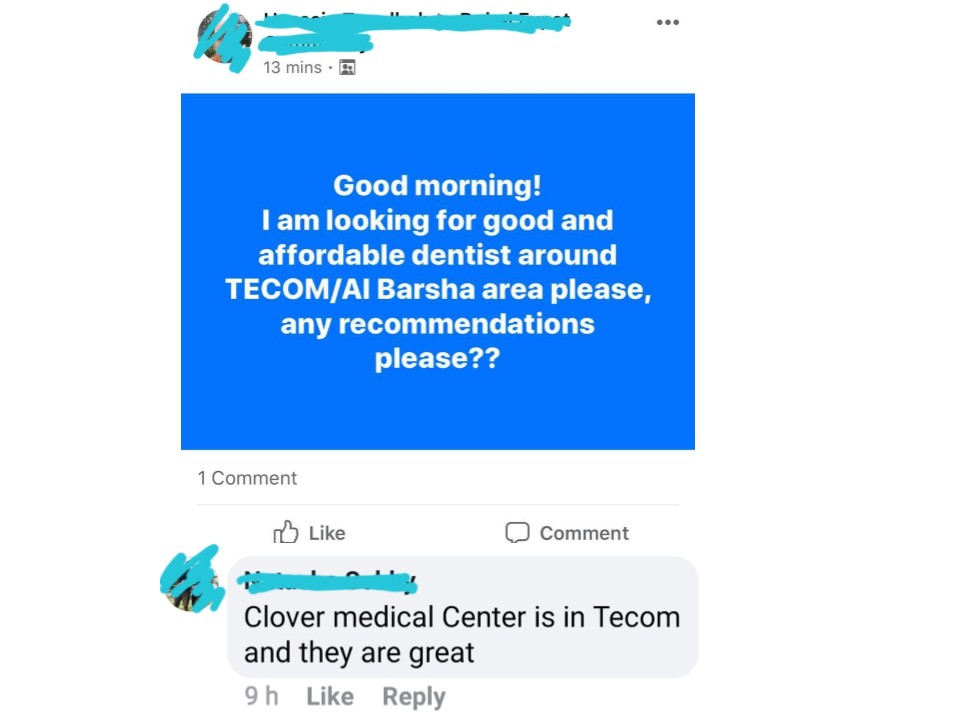Screen dimensions: 960x720
Task: Like the Clover medical Center comment
Action: pos(330,696)
